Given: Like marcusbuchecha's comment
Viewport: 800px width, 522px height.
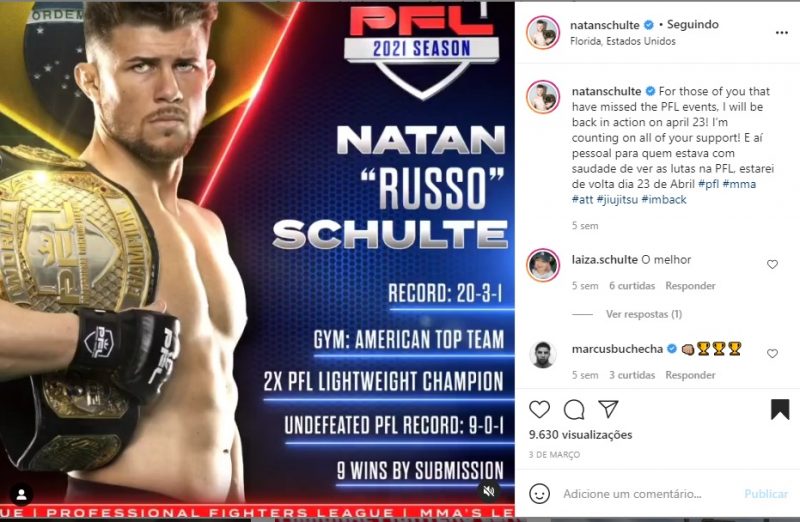Looking at the screenshot, I should coord(772,354).
